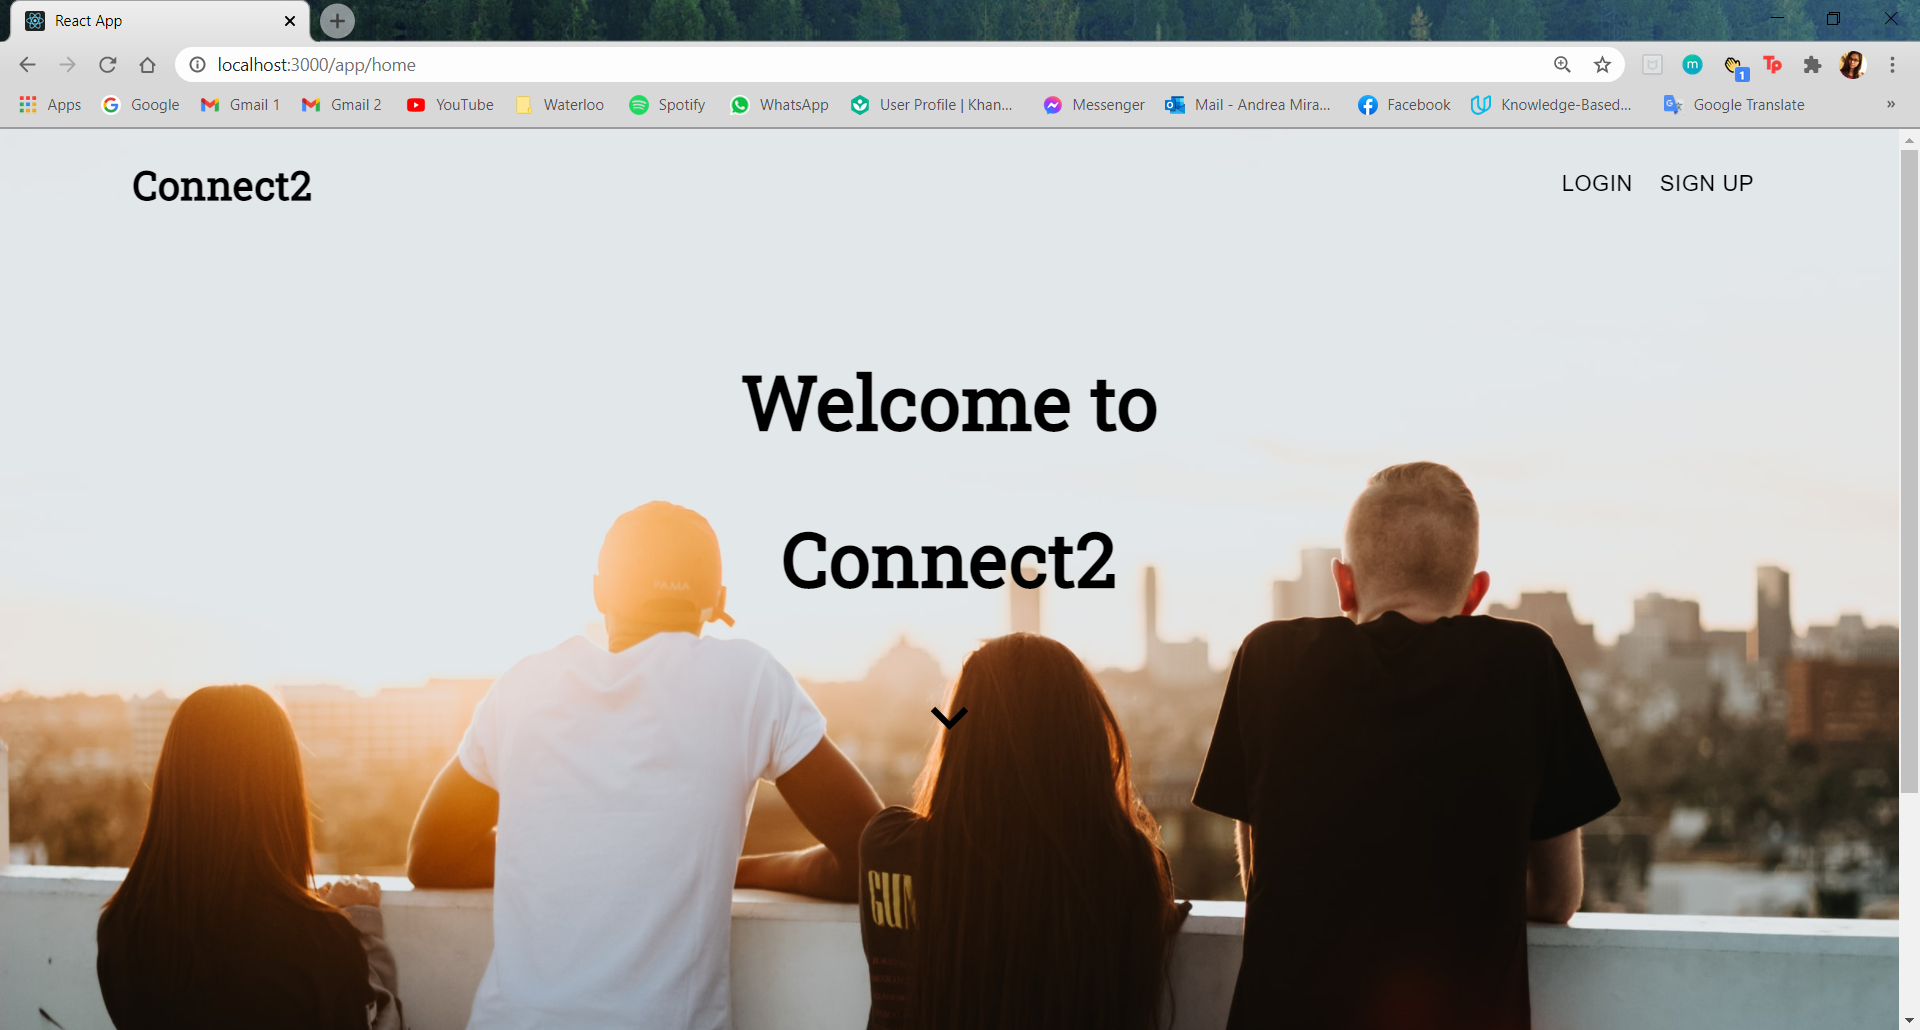1920x1030 pixels.
Task: Open the Apps grid shortcut
Action: 50,105
